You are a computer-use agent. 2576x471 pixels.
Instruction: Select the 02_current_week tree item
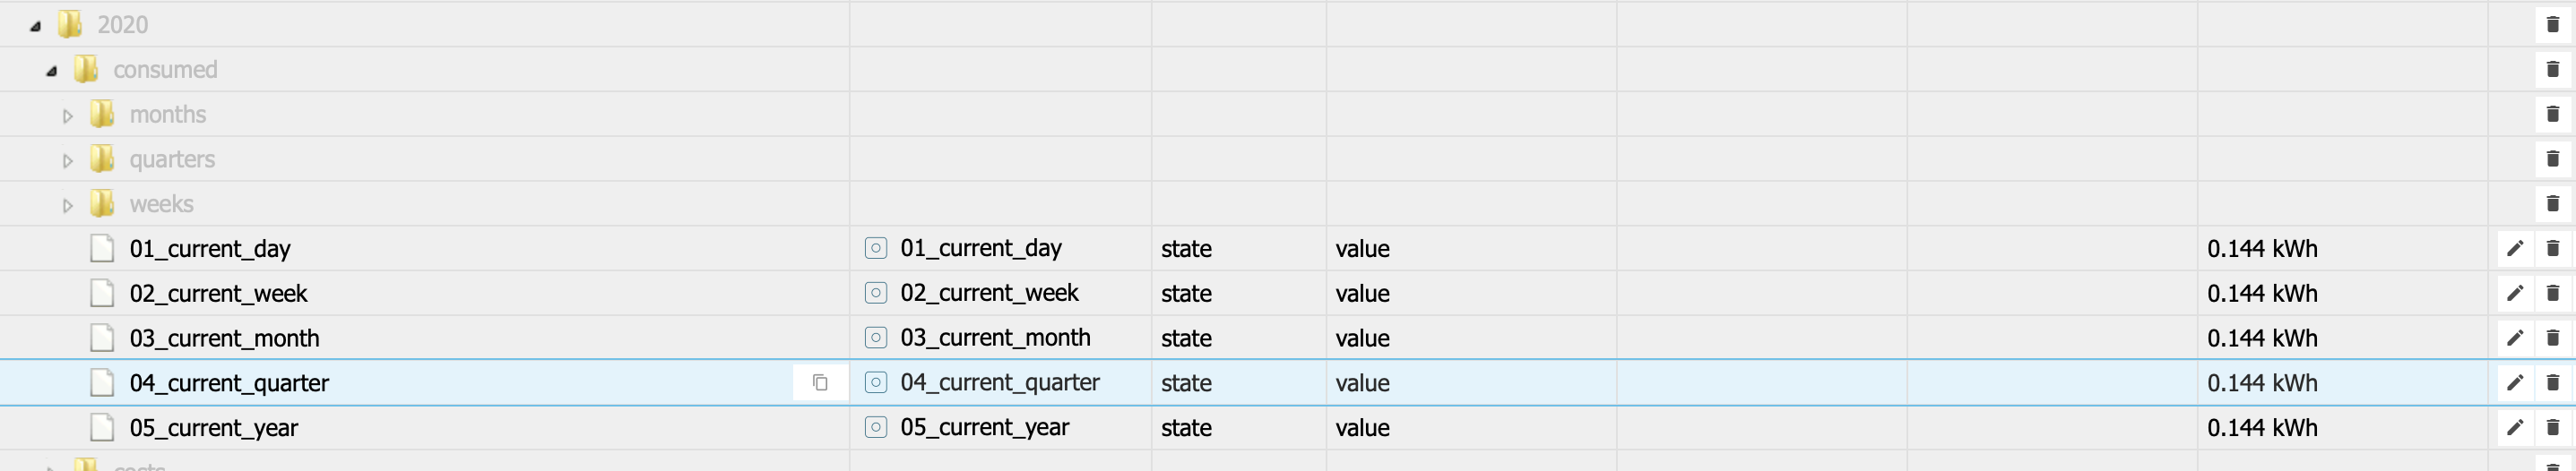[x=218, y=293]
